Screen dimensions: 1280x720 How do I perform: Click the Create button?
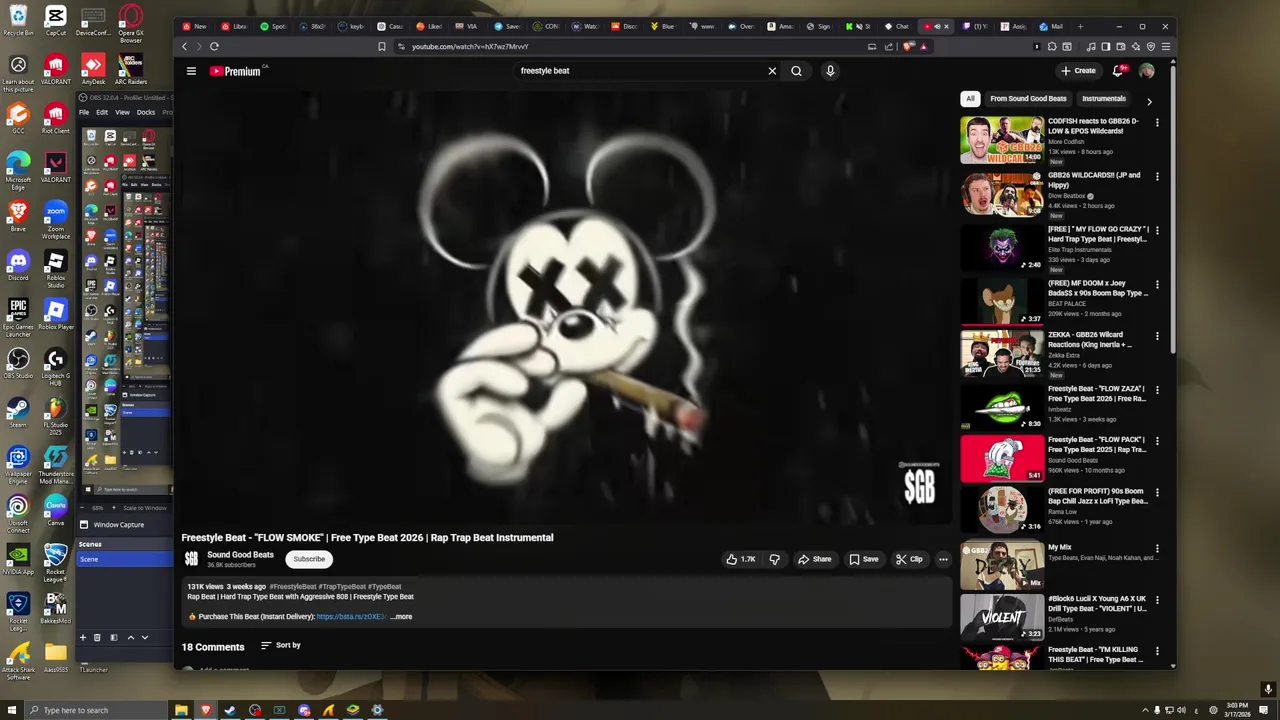(1079, 71)
